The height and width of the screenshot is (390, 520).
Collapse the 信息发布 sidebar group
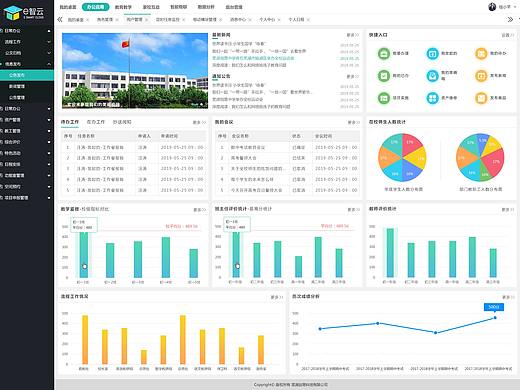point(49,64)
